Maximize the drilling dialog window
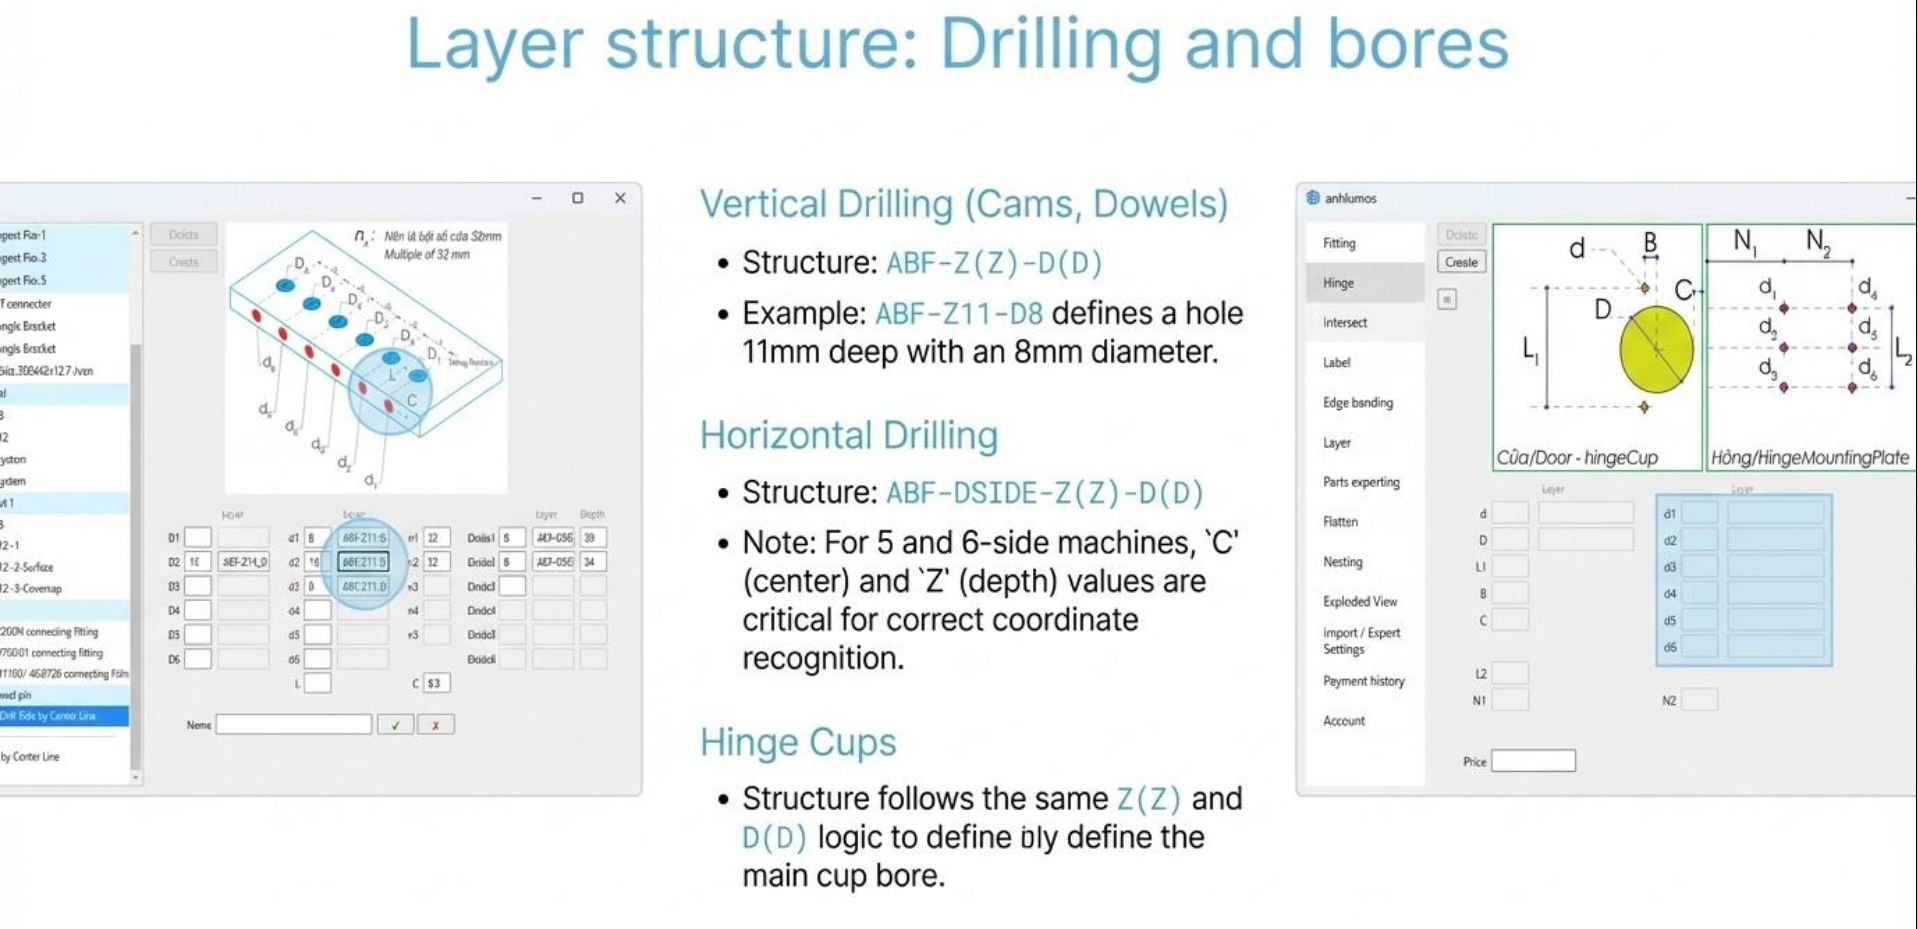Image resolution: width=1918 pixels, height=929 pixels. [x=577, y=198]
